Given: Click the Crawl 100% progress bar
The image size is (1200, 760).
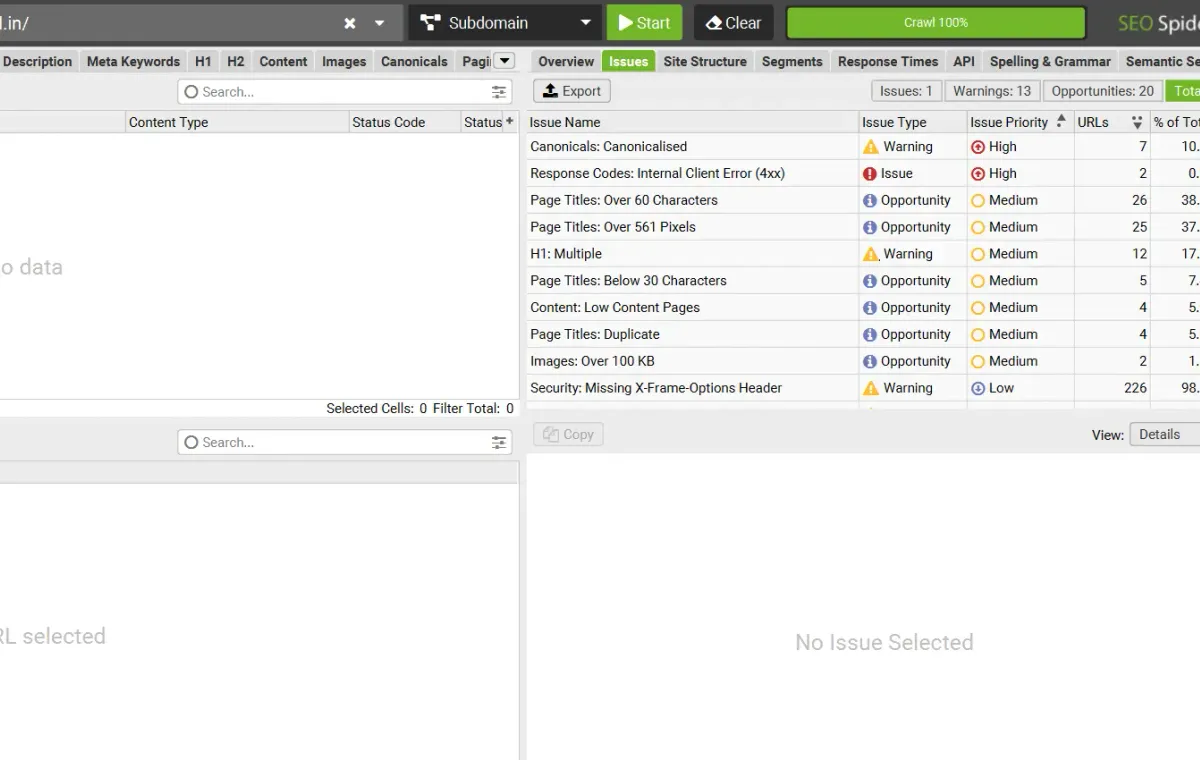Looking at the screenshot, I should tap(936, 22).
